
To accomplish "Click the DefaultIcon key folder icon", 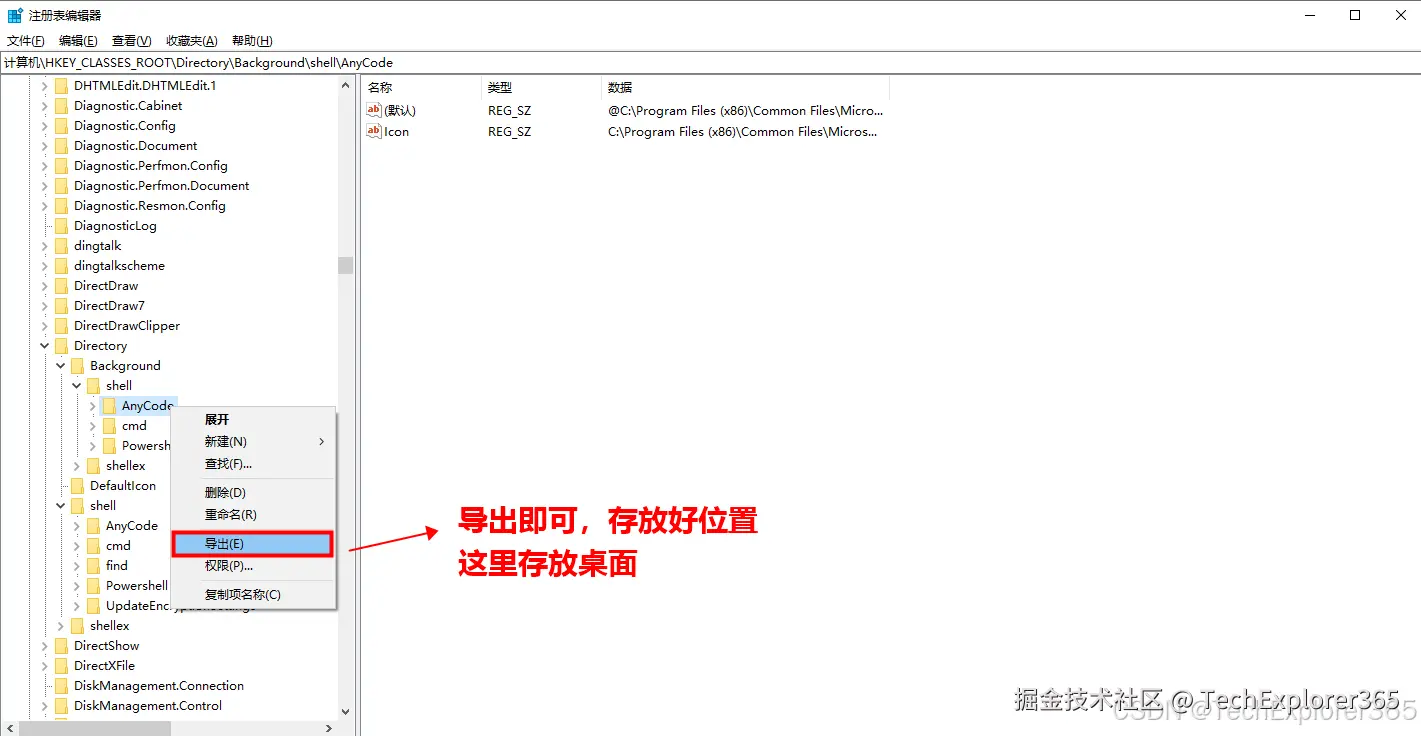I will pyautogui.click(x=76, y=485).
